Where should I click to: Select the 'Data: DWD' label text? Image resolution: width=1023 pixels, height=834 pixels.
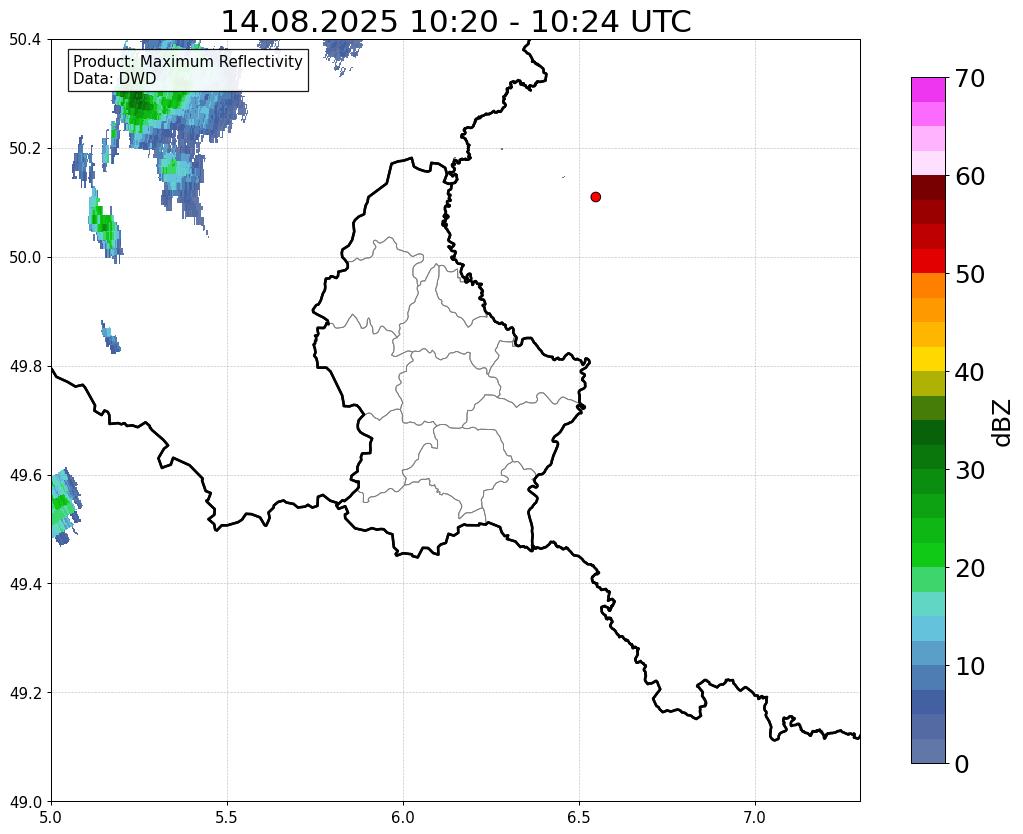tap(115, 79)
